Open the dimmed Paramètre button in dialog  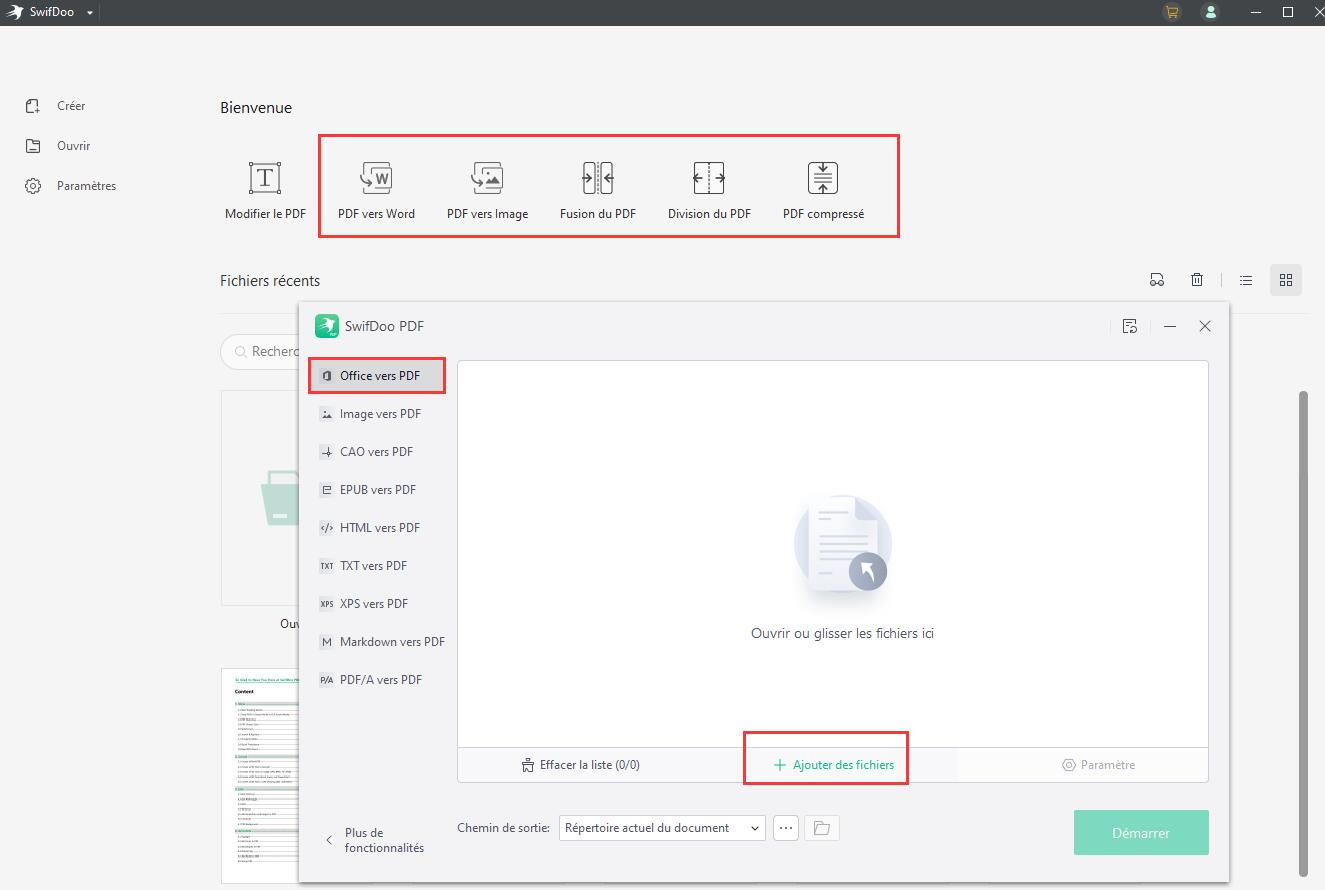coord(1098,765)
